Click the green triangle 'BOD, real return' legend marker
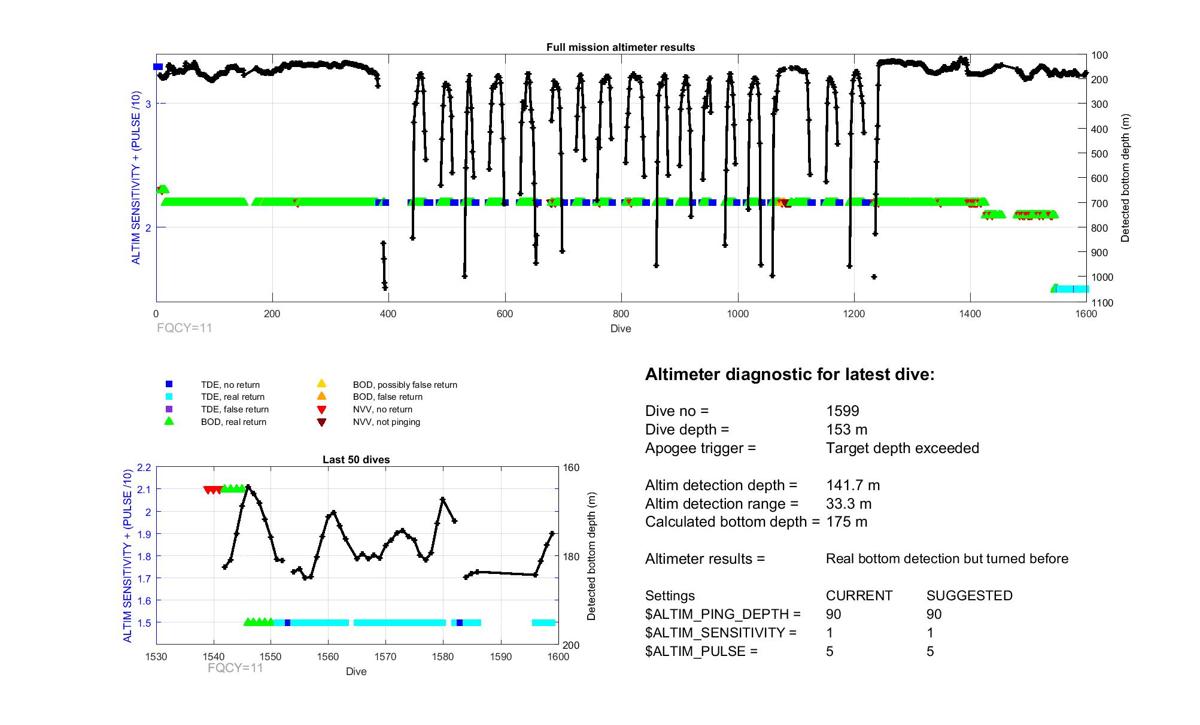Viewport: 1200px width, 725px height. pyautogui.click(x=170, y=421)
